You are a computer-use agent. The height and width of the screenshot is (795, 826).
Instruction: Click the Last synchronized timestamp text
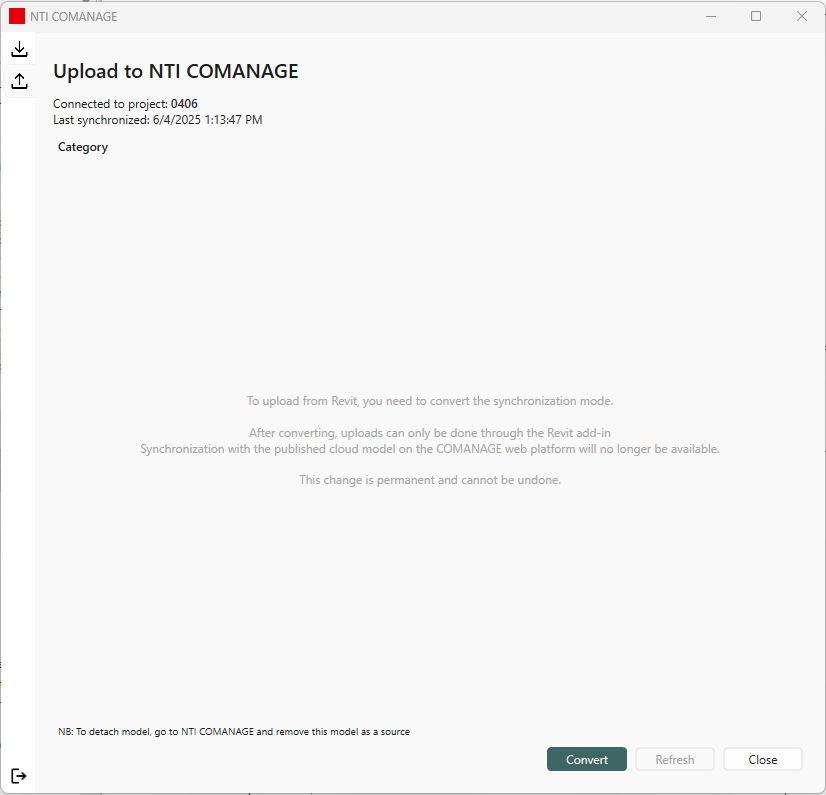158,120
